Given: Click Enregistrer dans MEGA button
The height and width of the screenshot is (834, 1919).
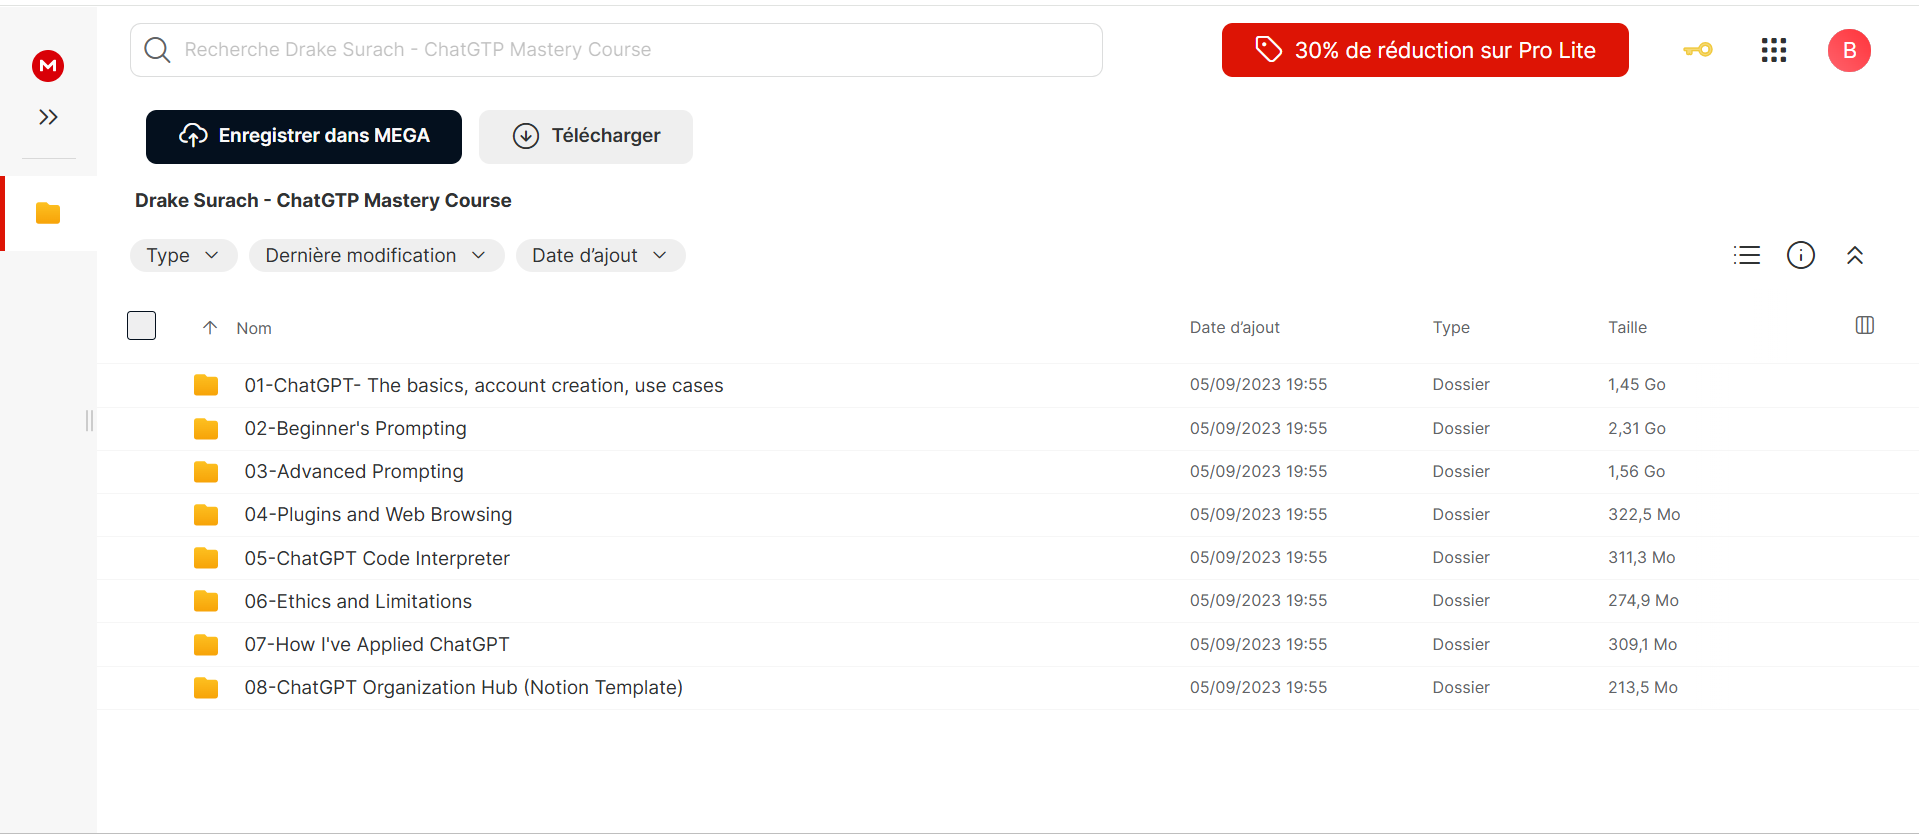Looking at the screenshot, I should tap(304, 136).
